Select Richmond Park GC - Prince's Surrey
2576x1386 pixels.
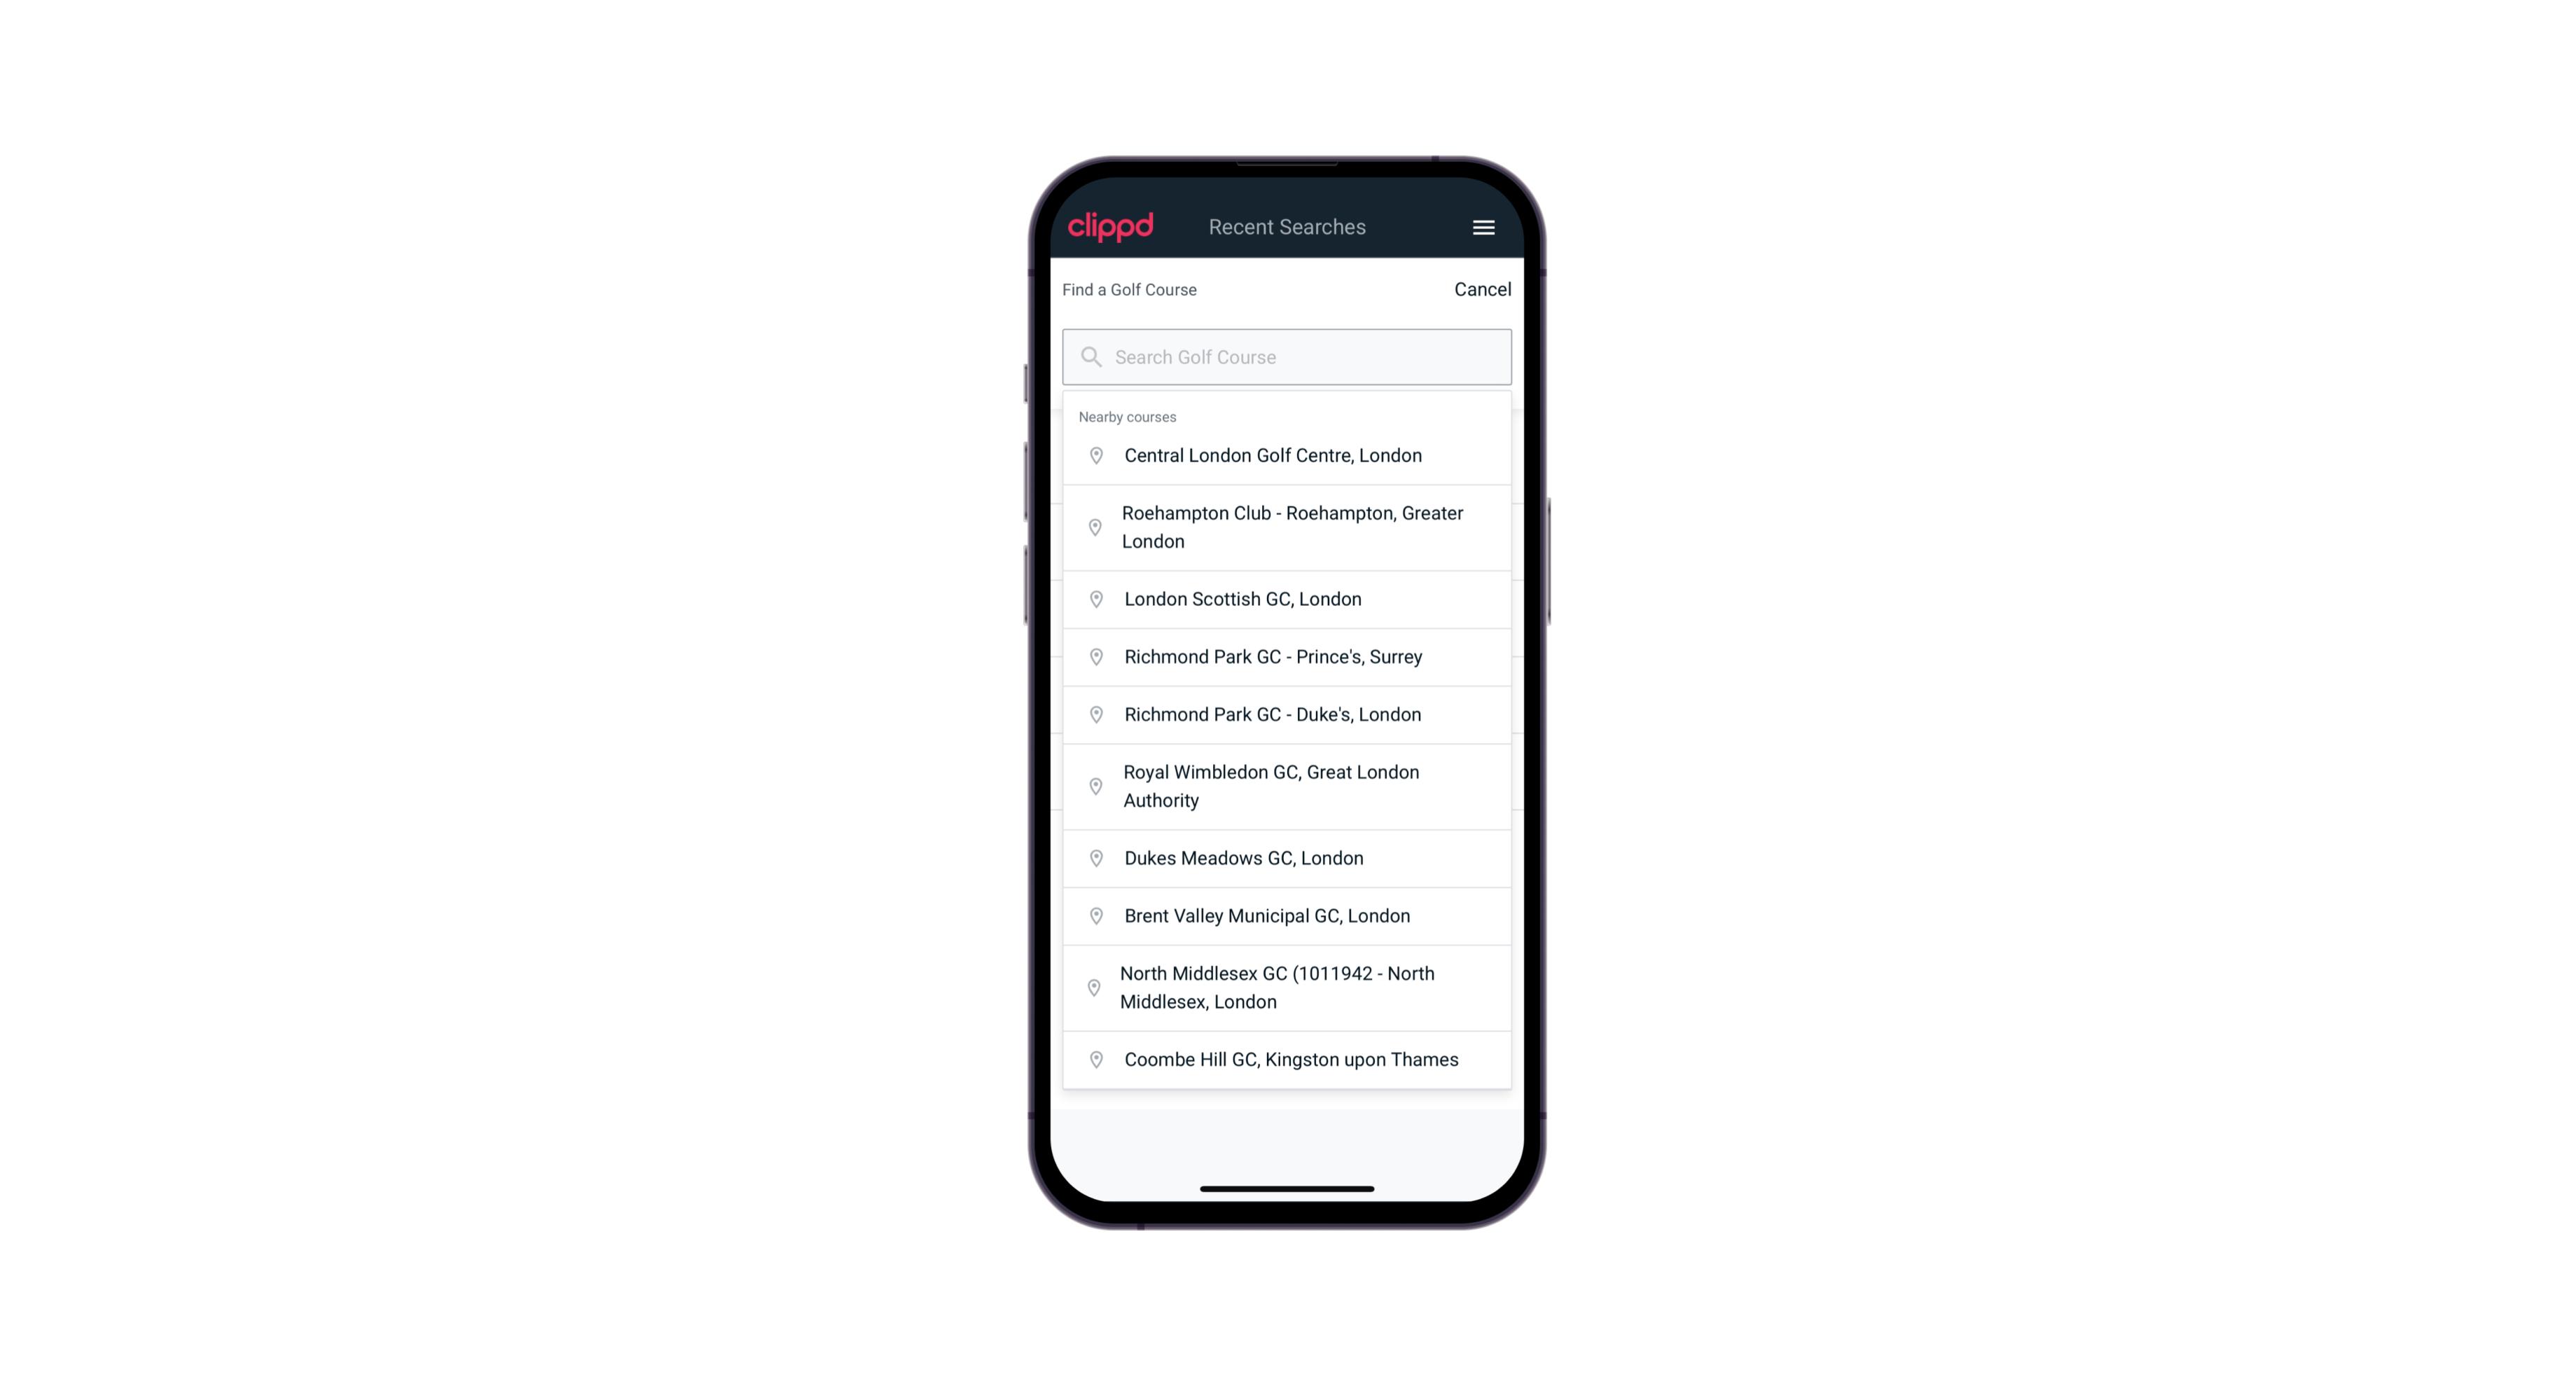coord(1287,657)
